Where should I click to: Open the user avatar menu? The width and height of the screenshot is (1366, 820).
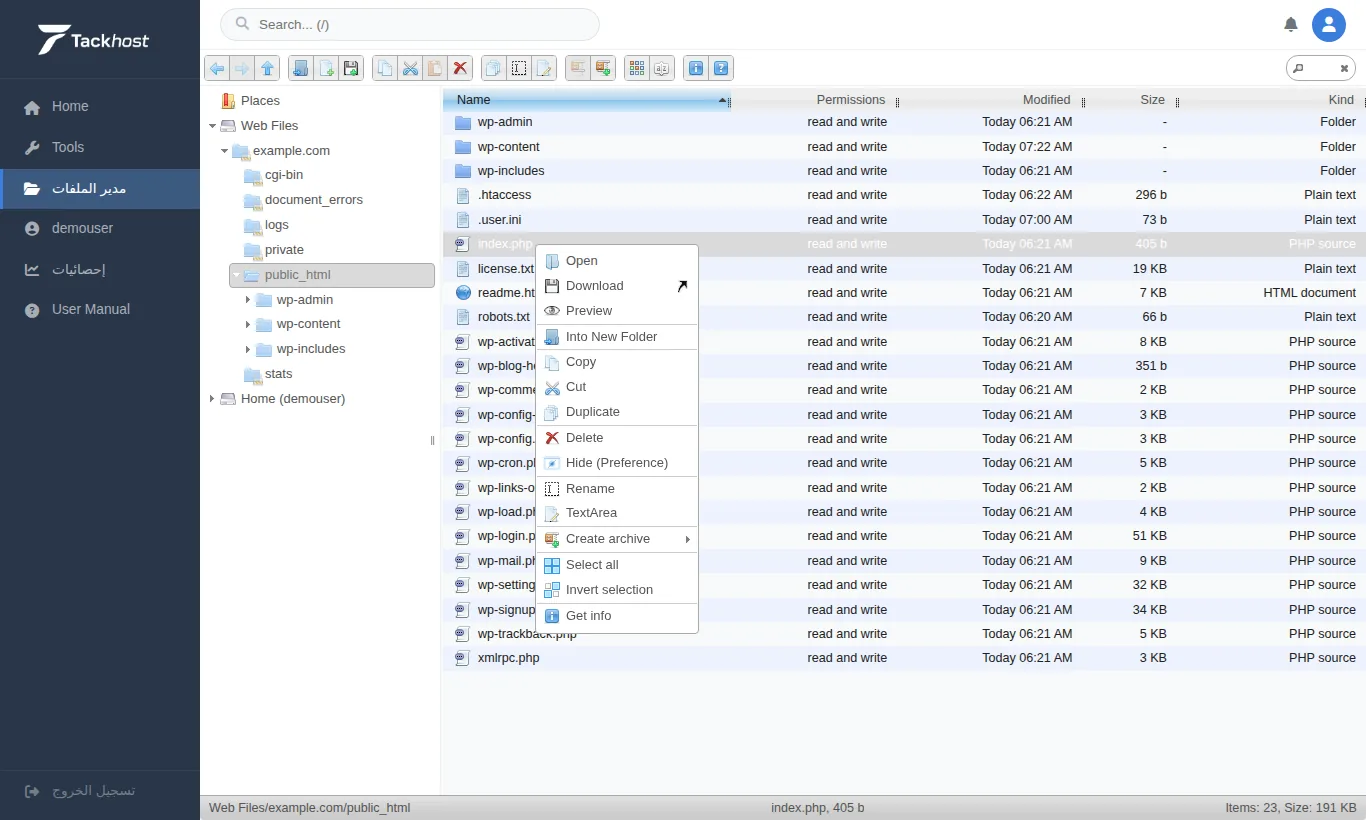point(1329,24)
